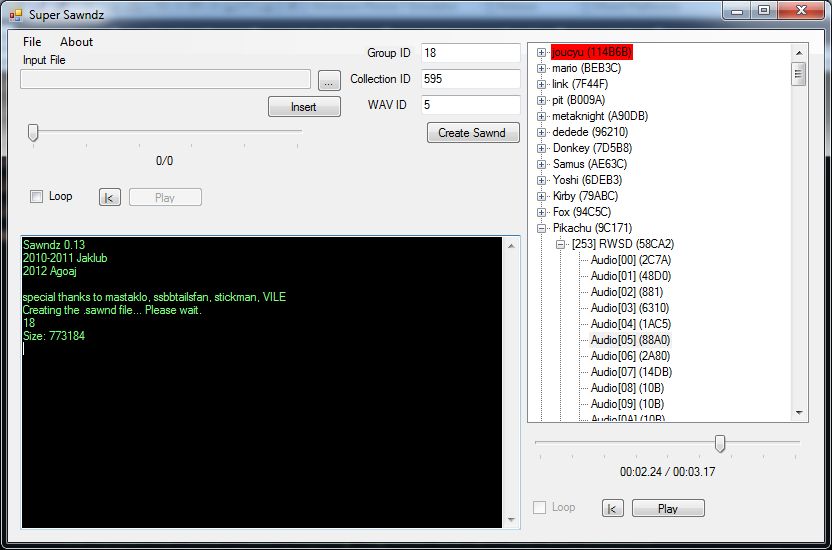Click the input file position slider thumb

coord(33,133)
